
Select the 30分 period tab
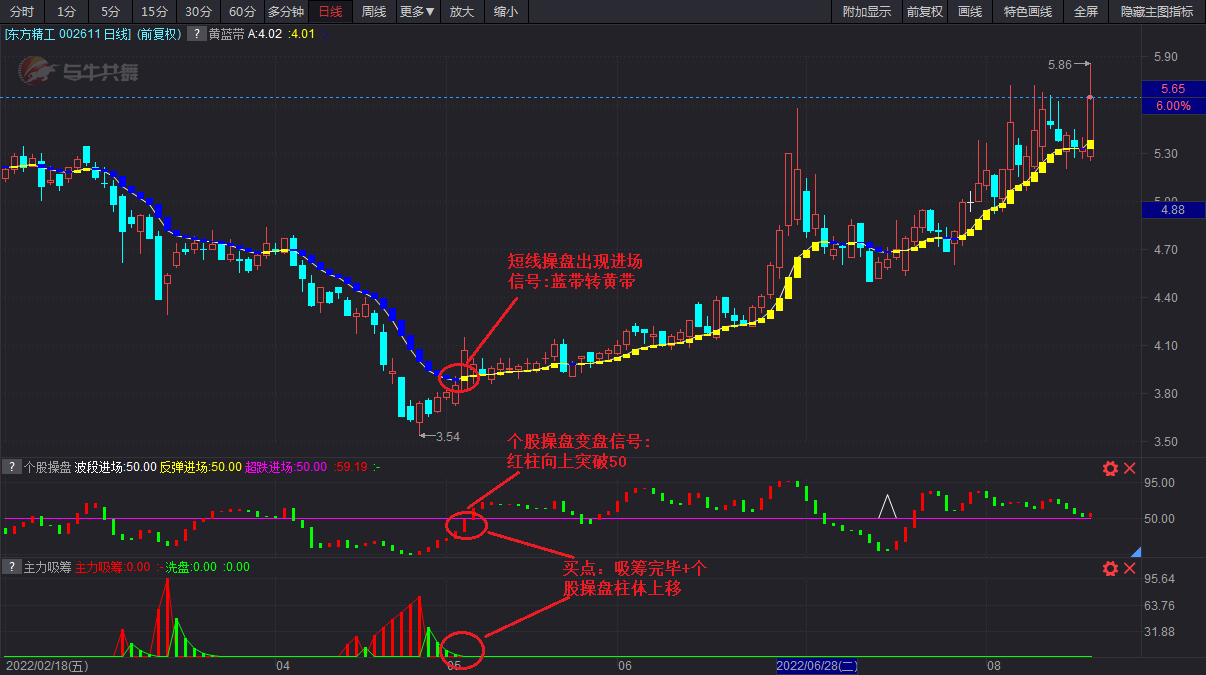(x=198, y=12)
